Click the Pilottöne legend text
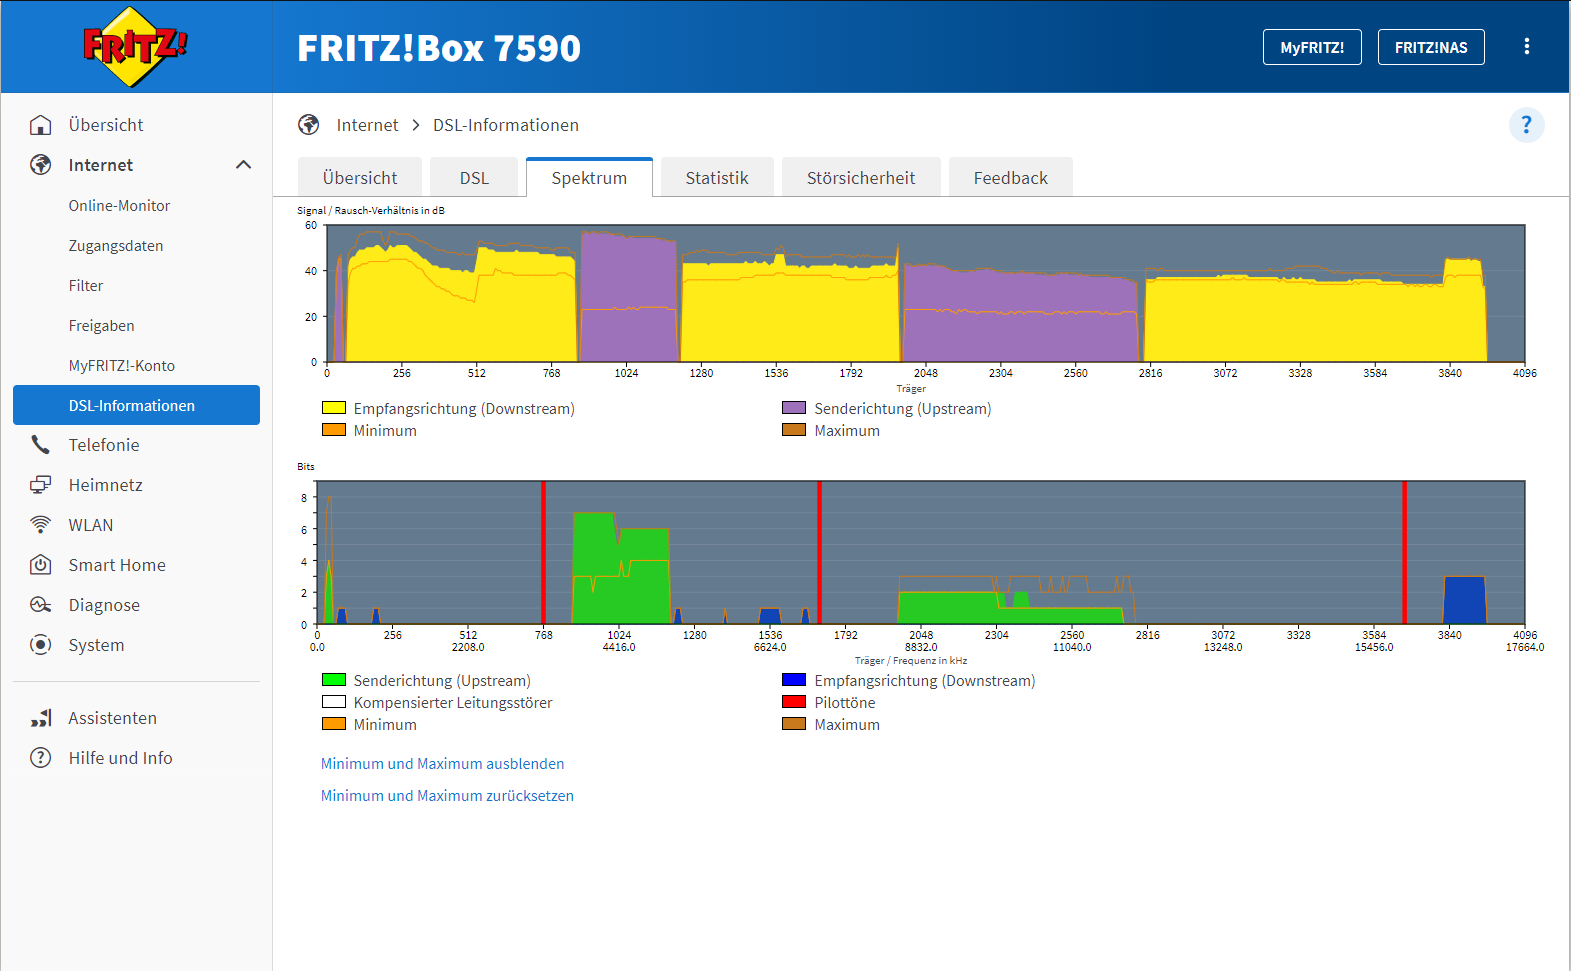The image size is (1571, 971). tap(845, 703)
